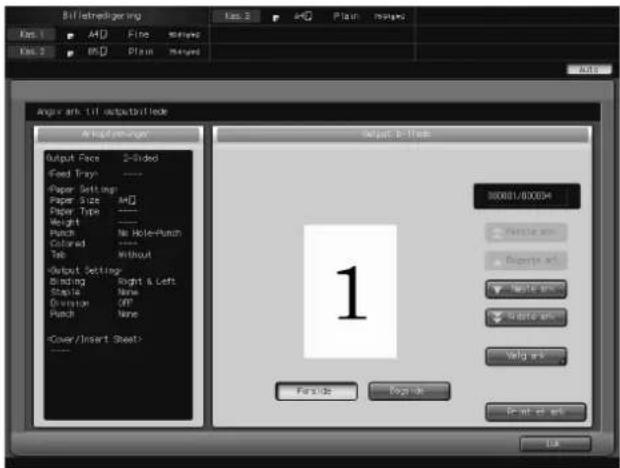
Task: Switch to the Bagside side view
Action: point(409,391)
